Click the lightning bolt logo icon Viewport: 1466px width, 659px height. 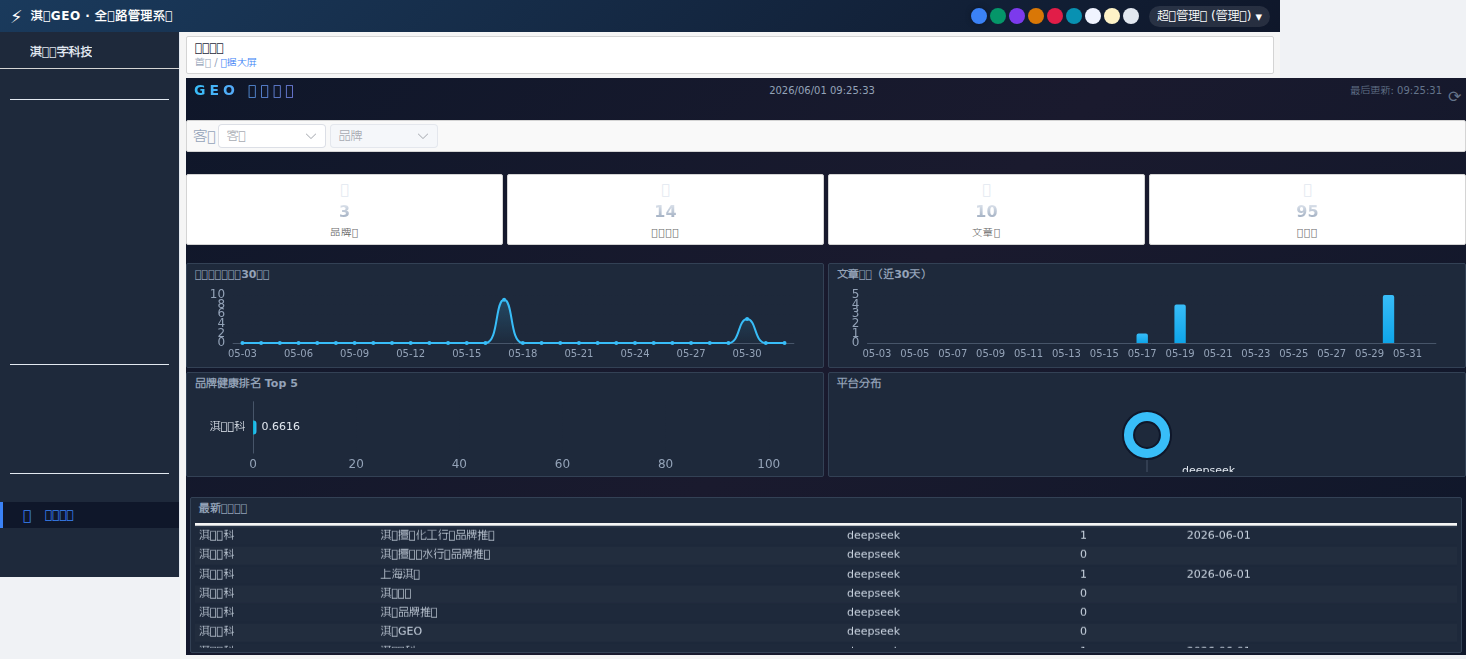point(16,16)
